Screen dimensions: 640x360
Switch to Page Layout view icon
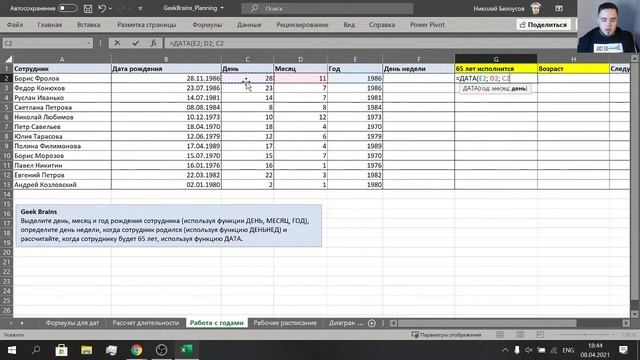[x=520, y=335]
